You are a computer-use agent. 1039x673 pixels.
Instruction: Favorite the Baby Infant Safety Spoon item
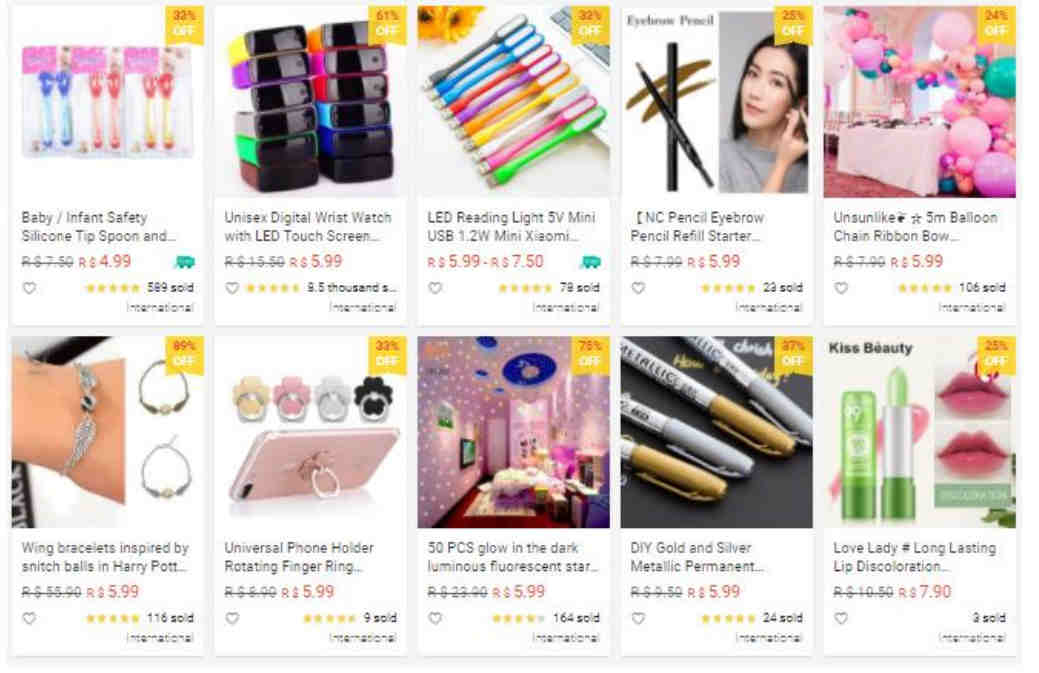click(29, 288)
